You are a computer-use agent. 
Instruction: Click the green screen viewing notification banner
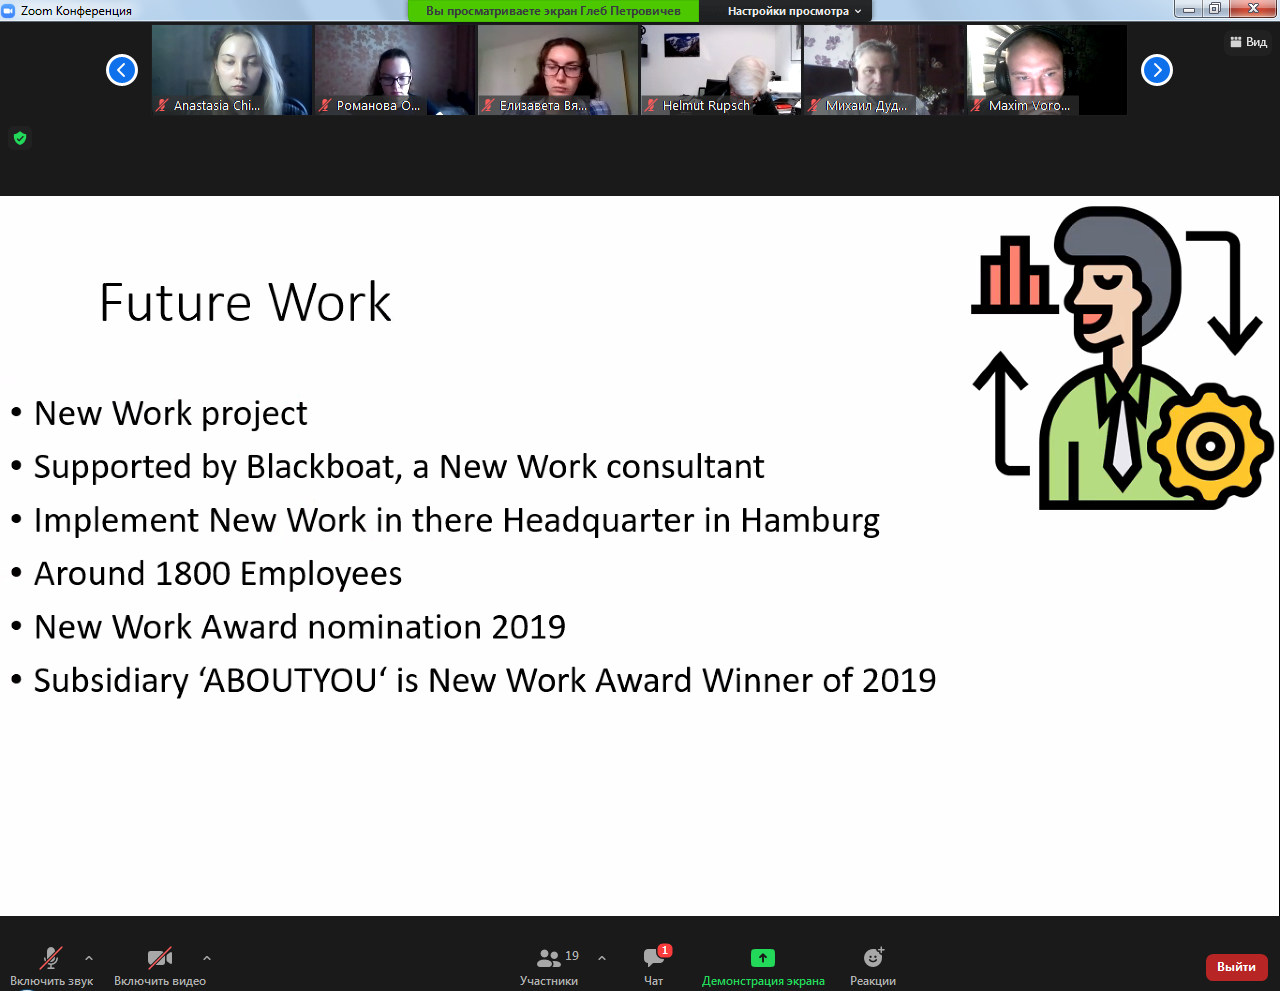pyautogui.click(x=553, y=11)
